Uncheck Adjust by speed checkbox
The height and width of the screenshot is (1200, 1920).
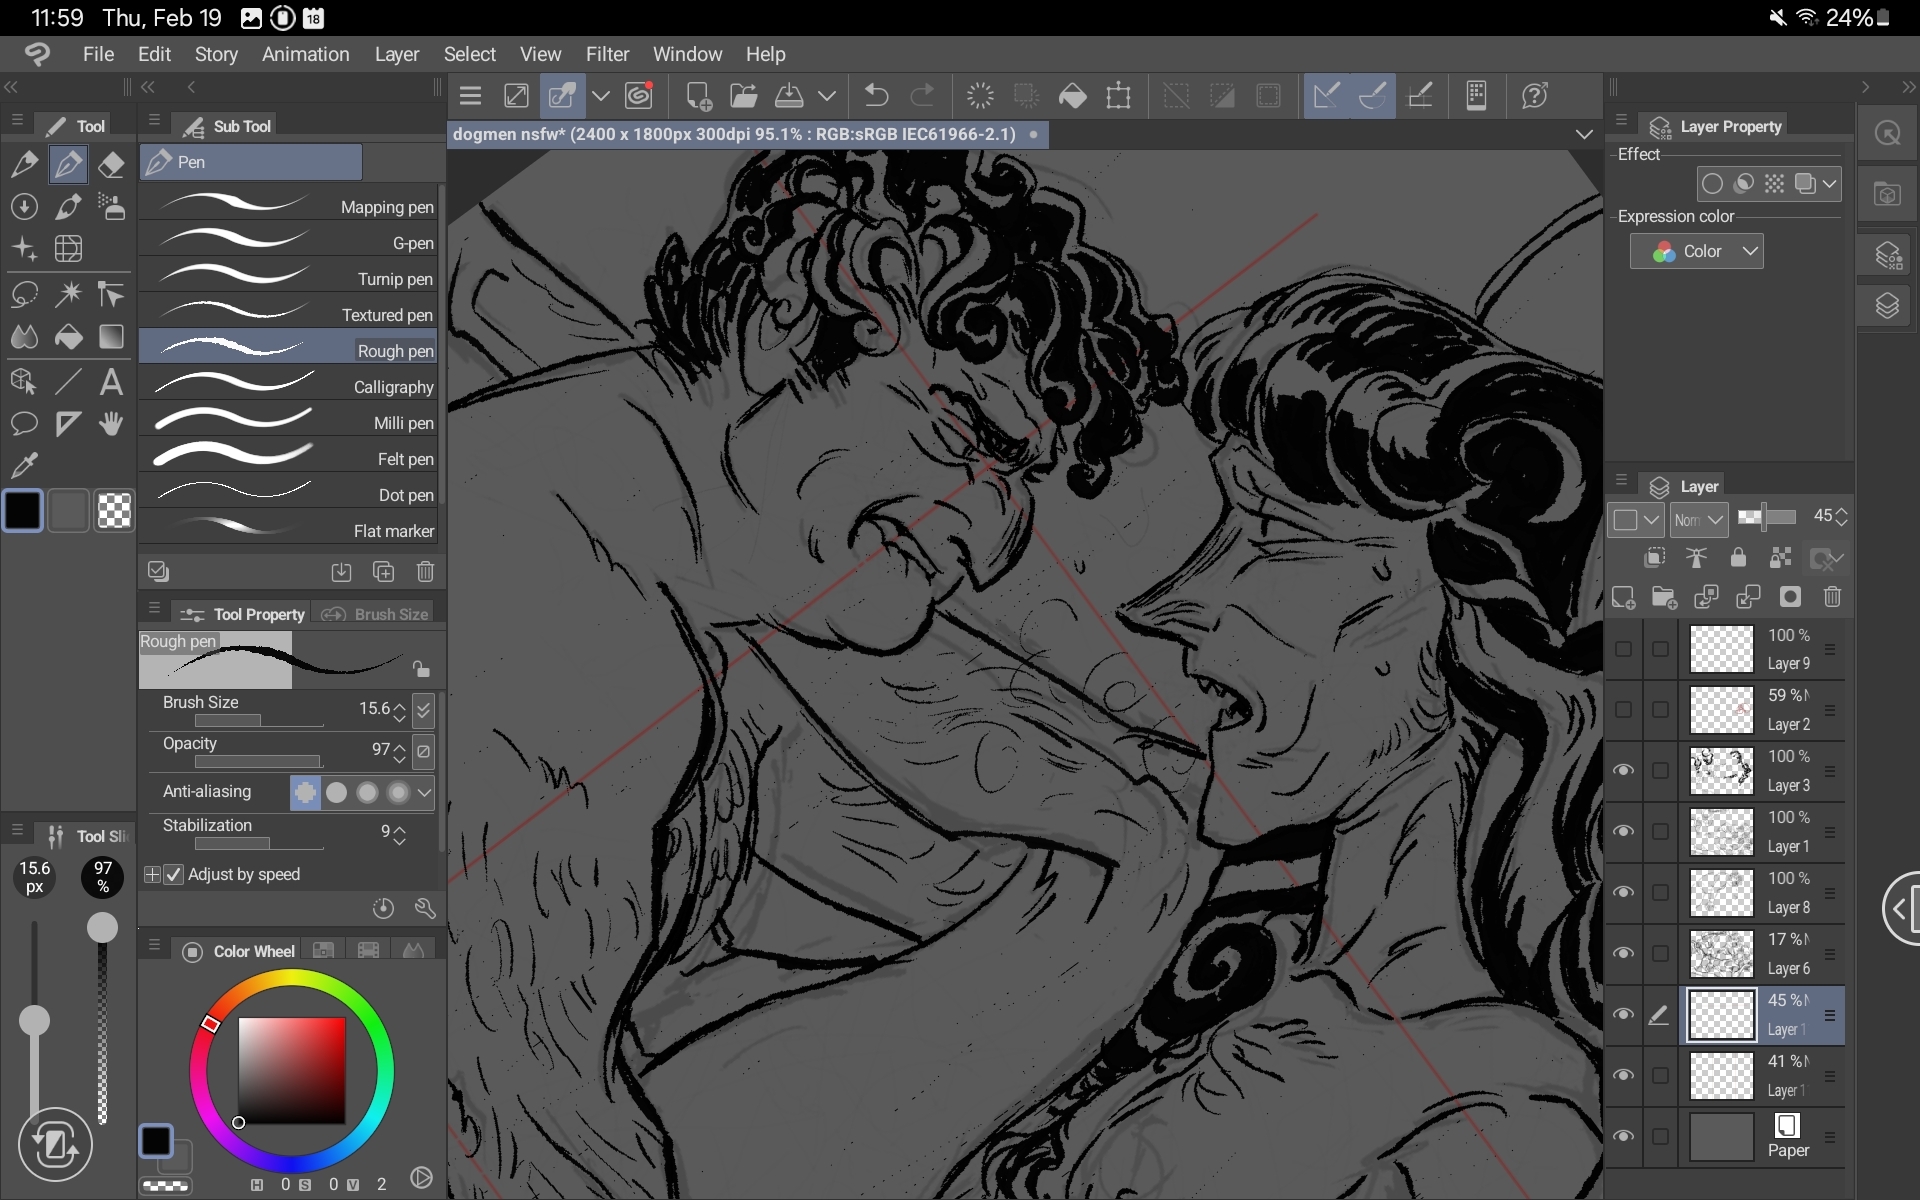coord(174,874)
